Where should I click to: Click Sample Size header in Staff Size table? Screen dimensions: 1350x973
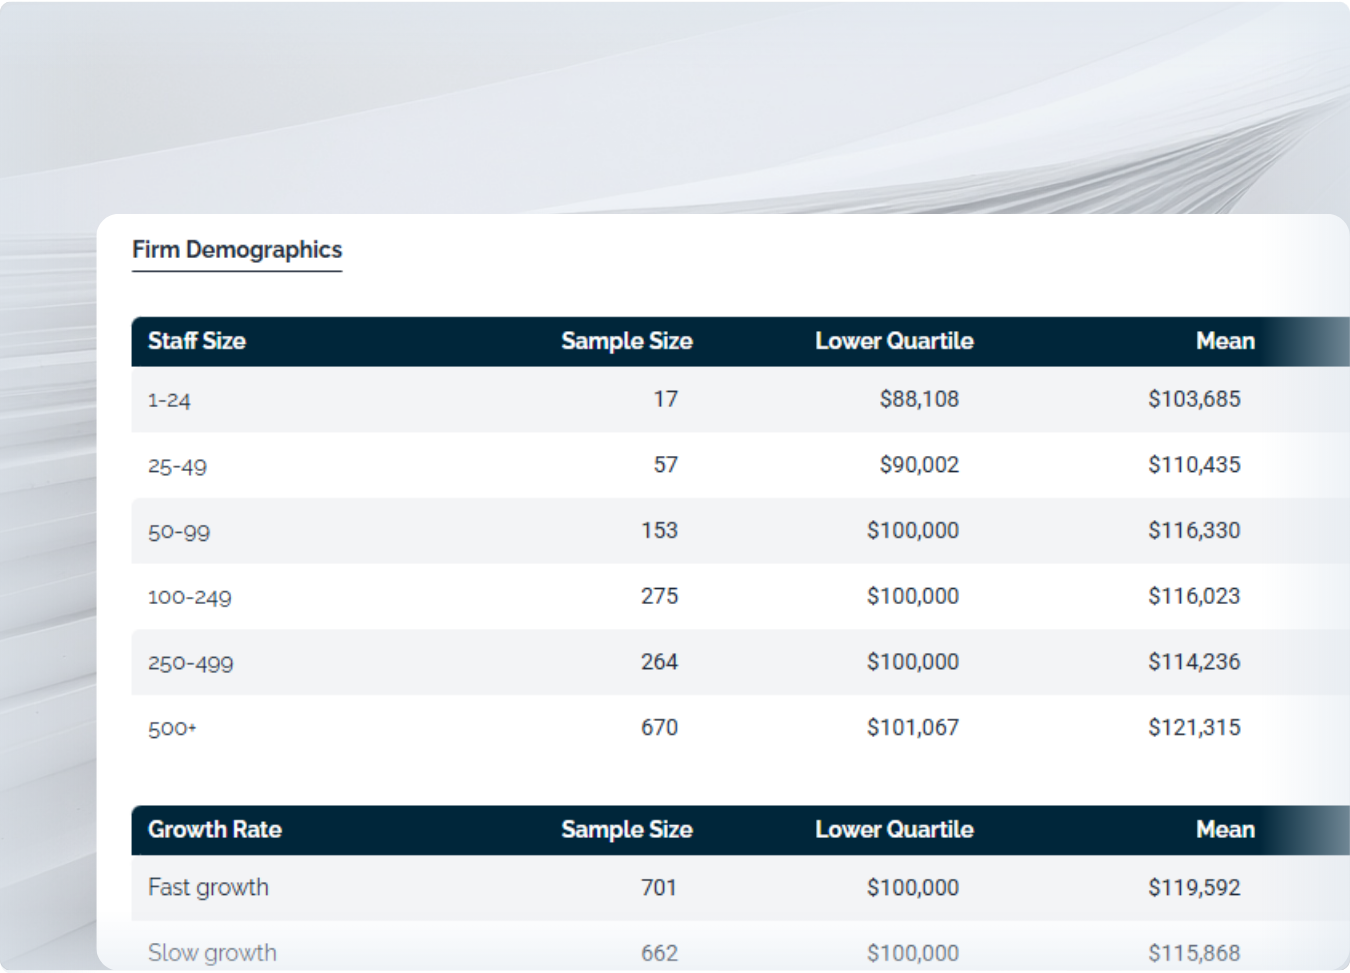pyautogui.click(x=627, y=341)
